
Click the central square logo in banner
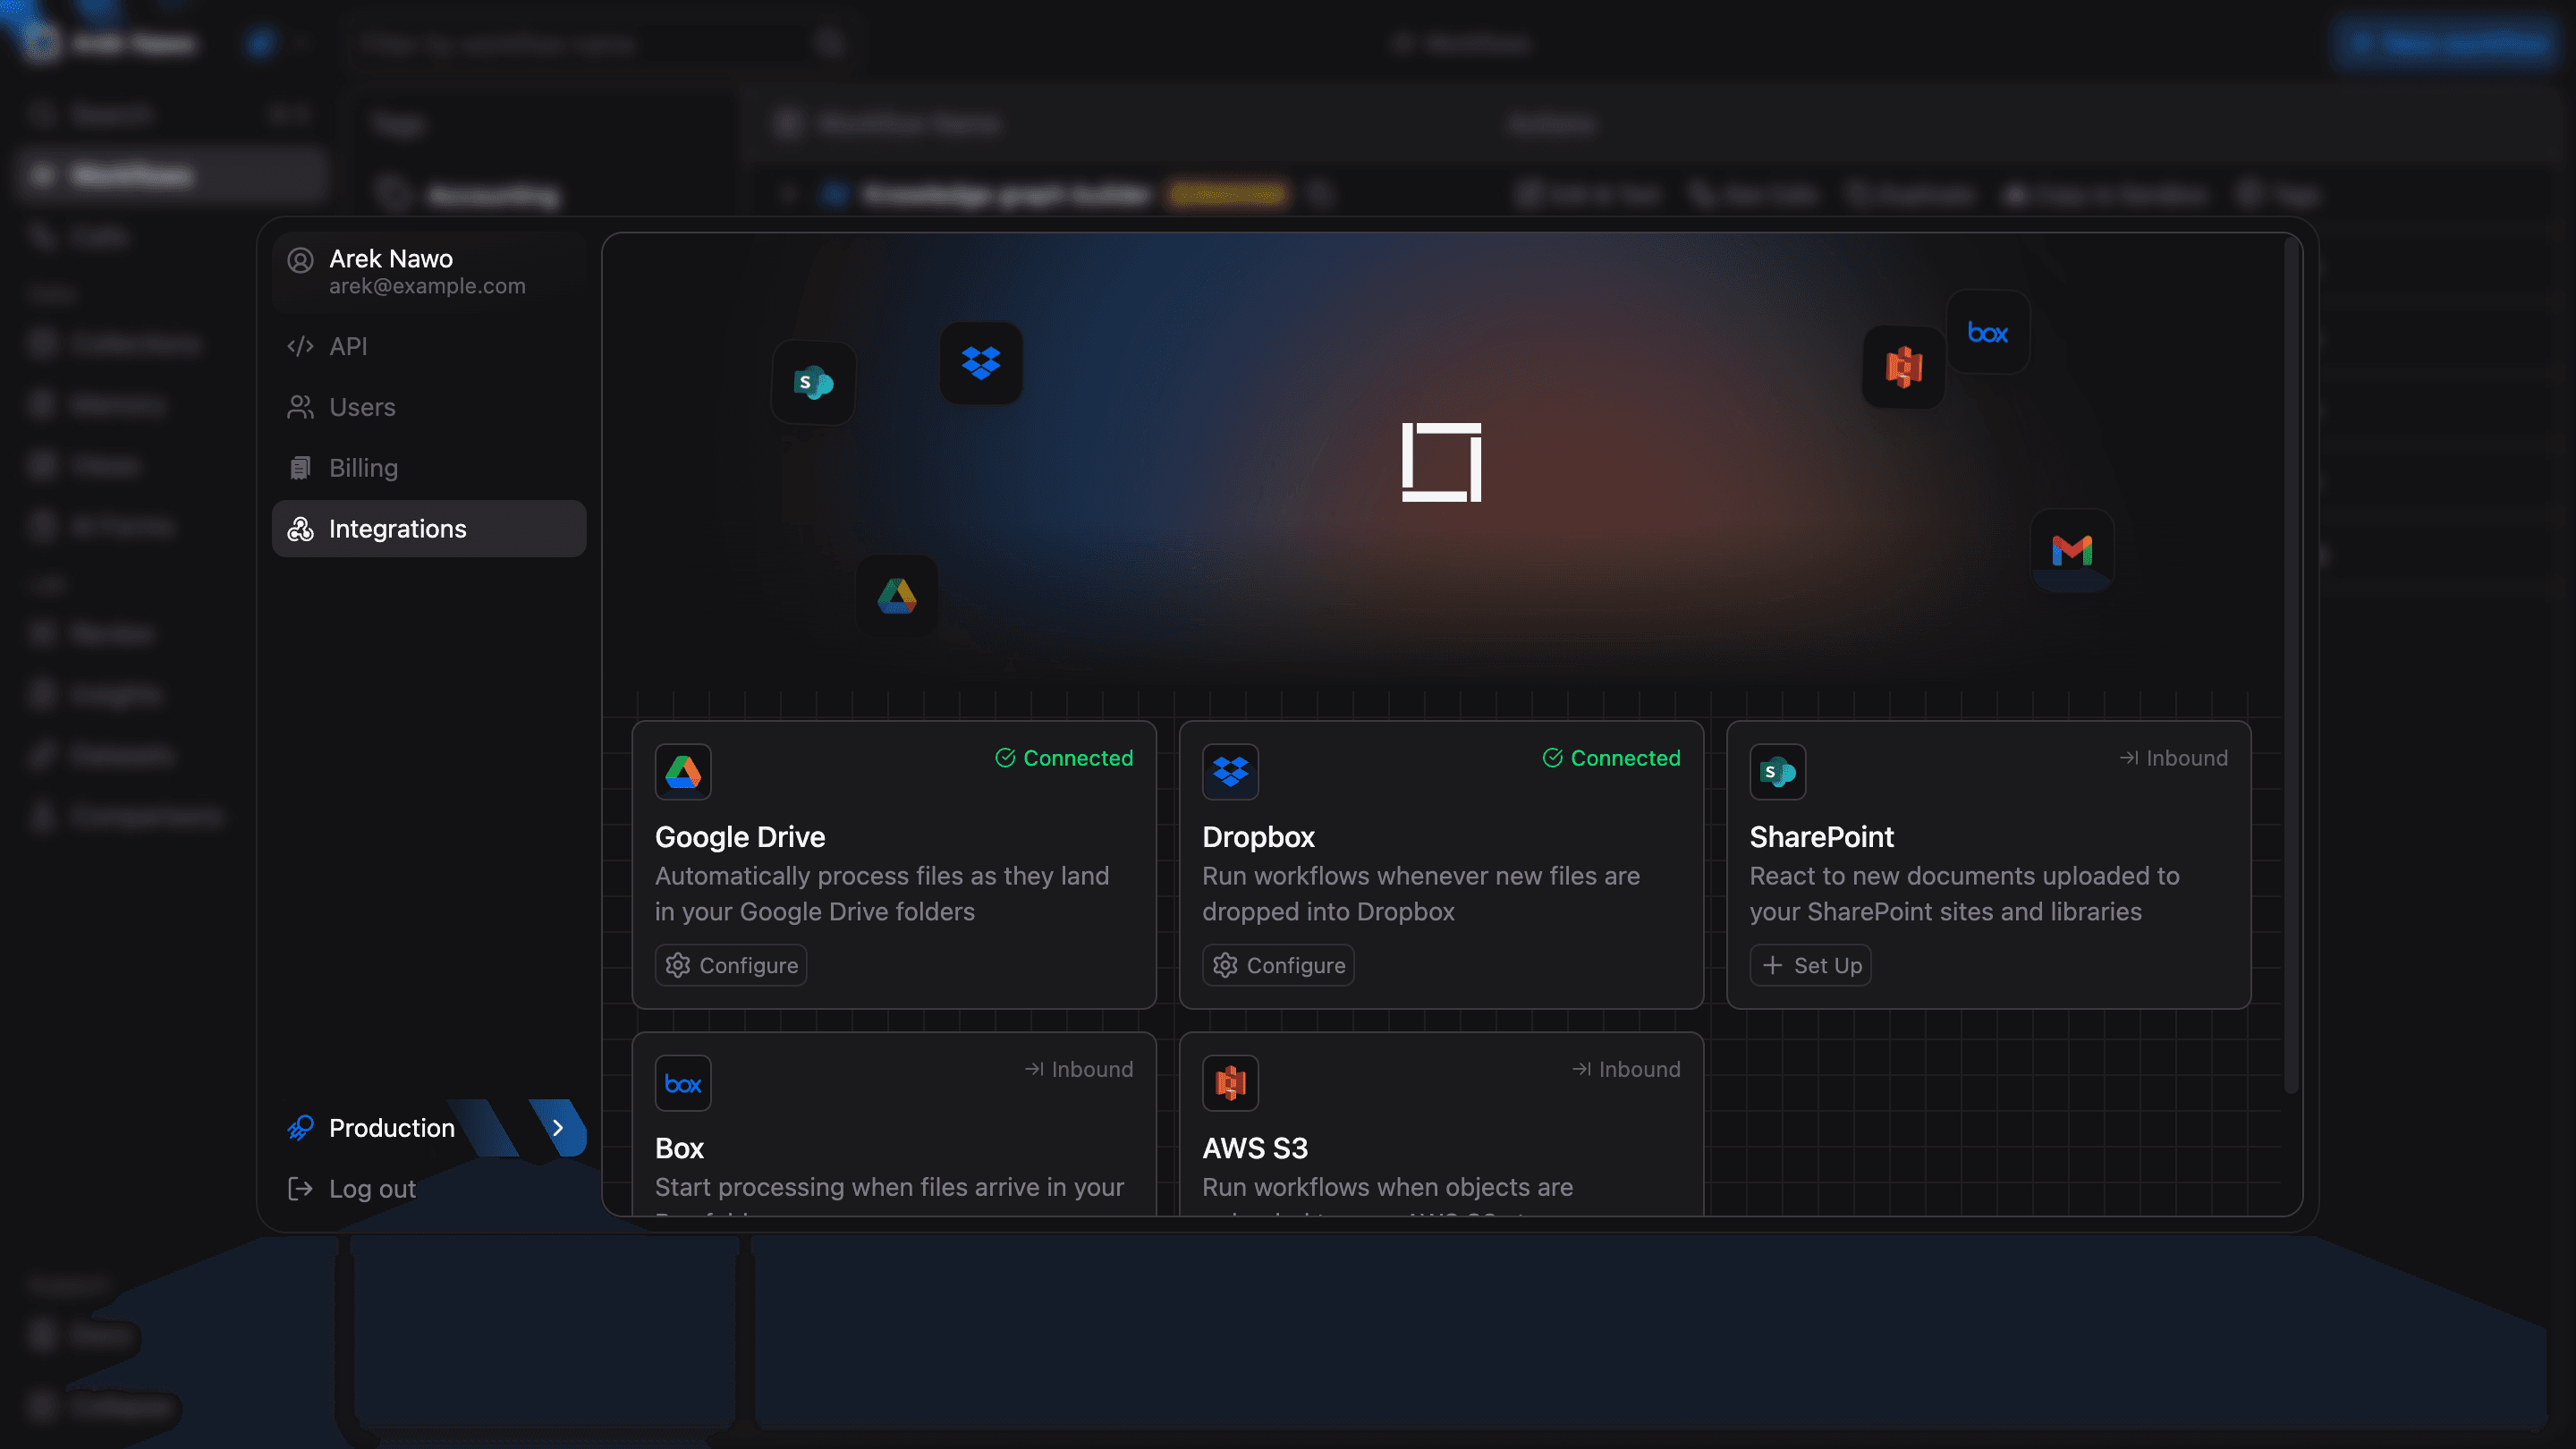1441,462
